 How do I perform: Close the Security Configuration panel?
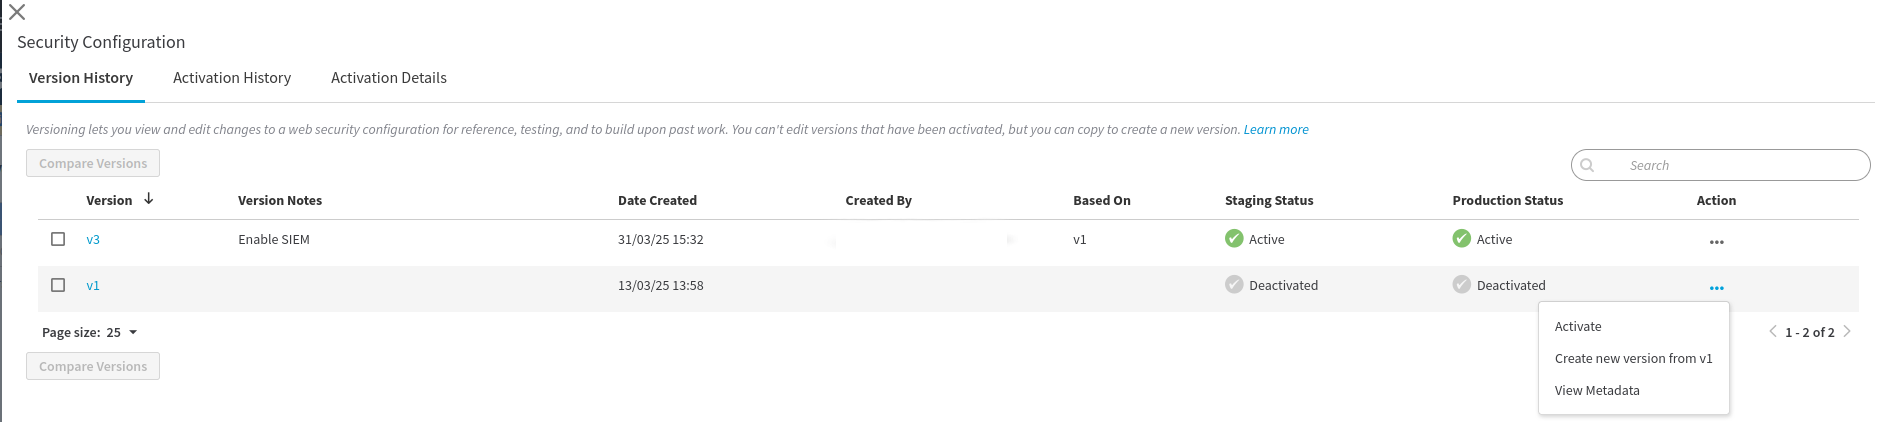(17, 12)
